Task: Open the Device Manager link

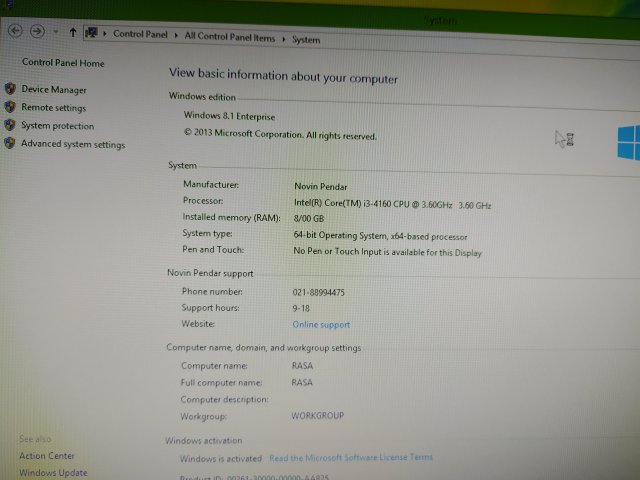Action: [54, 90]
